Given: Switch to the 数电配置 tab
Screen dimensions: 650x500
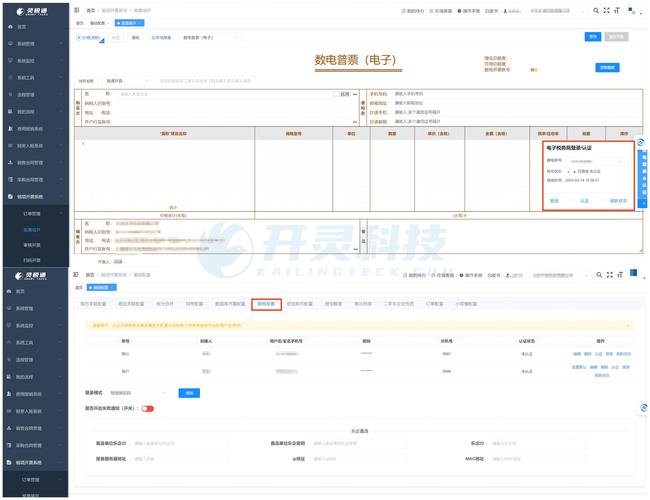Looking at the screenshot, I should pos(266,304).
